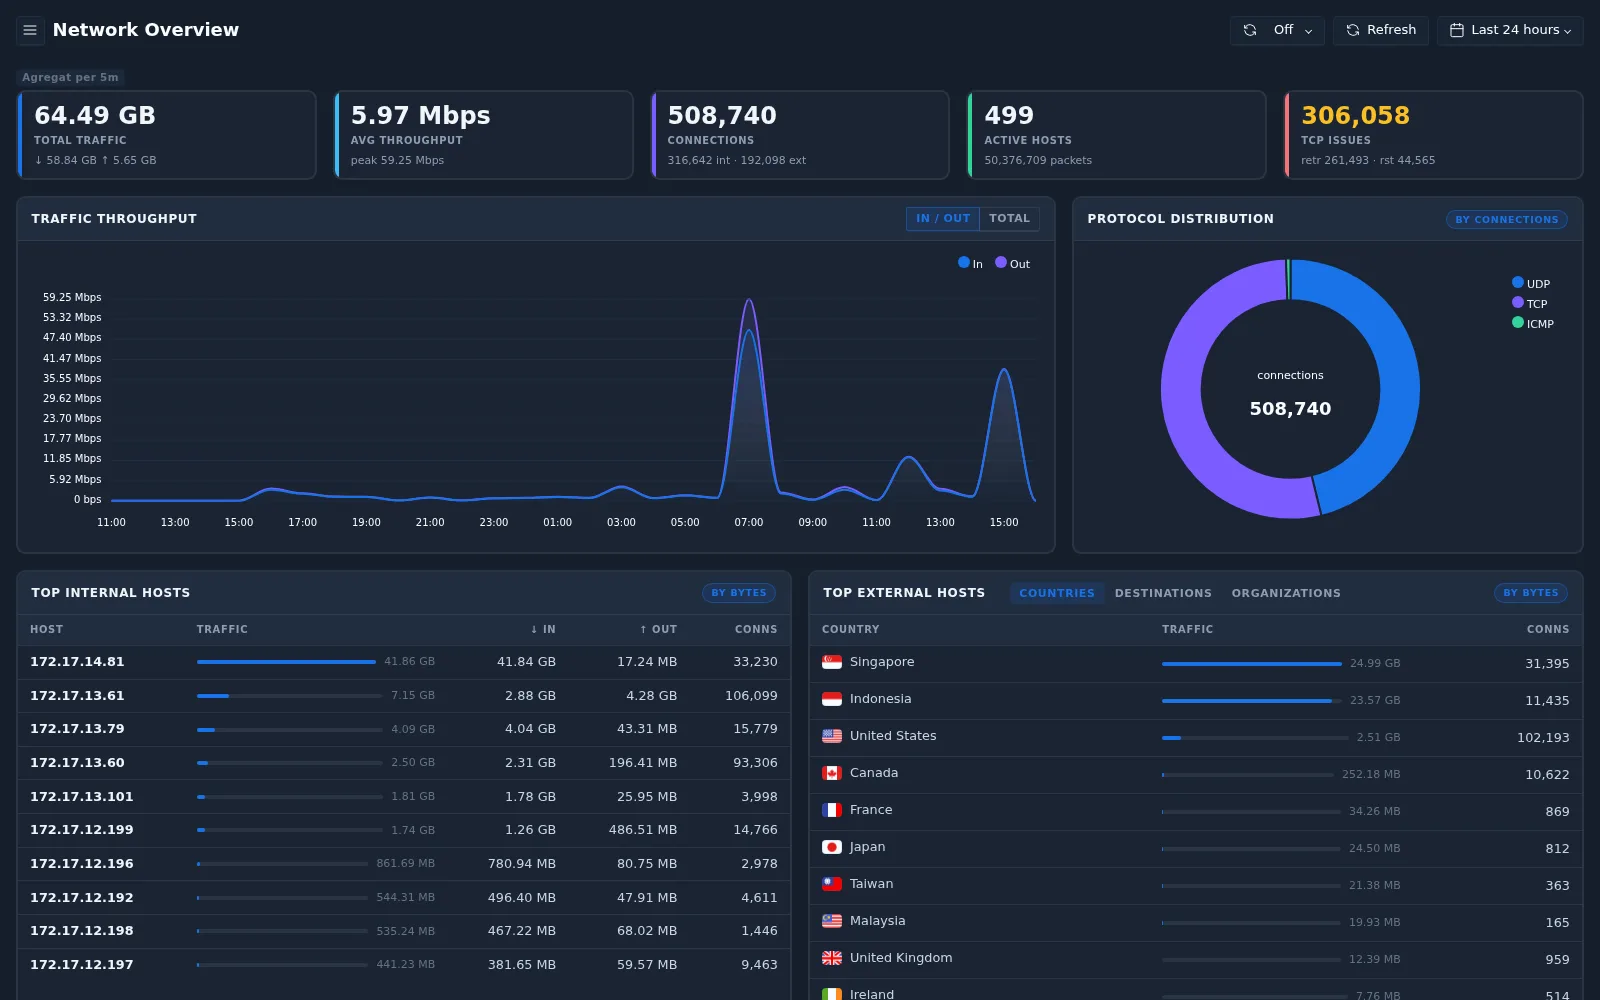Select the COUNTRIES tab

[x=1057, y=593]
